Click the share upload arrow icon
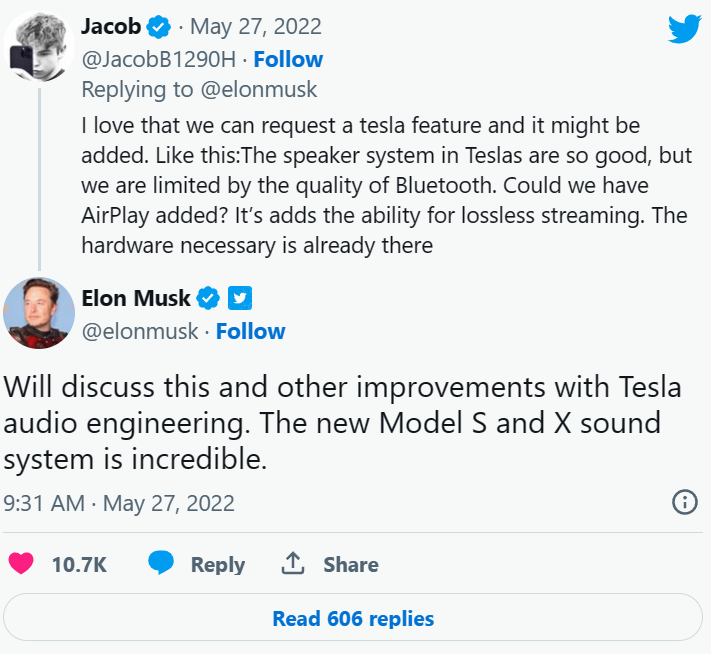The height and width of the screenshot is (654, 711). click(x=292, y=564)
